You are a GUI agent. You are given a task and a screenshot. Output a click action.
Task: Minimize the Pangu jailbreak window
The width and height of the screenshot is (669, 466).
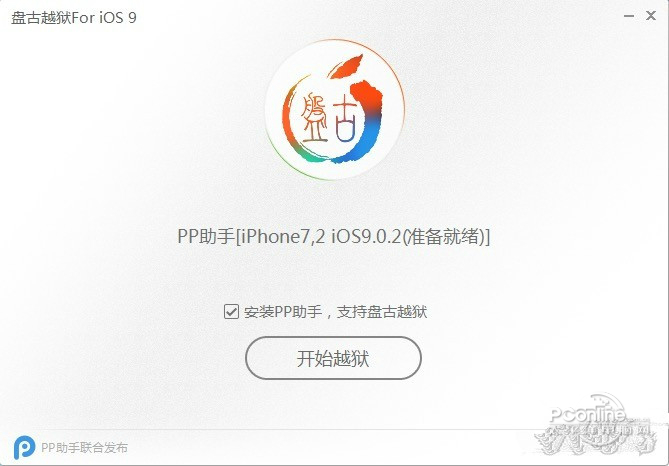tap(628, 16)
